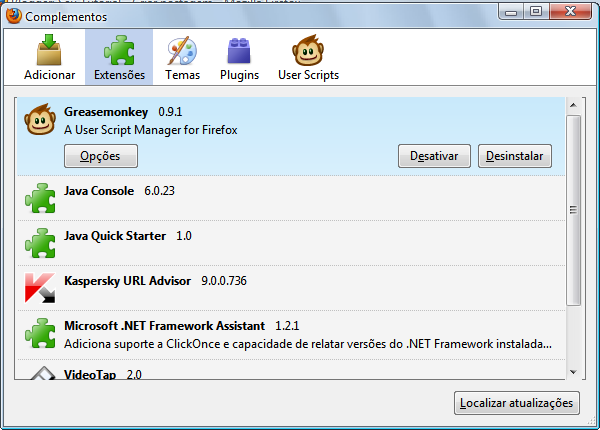Screen dimensions: 600x430
Task: Click Desinstalar to uninstall Greasemonkey
Action: tap(515, 156)
